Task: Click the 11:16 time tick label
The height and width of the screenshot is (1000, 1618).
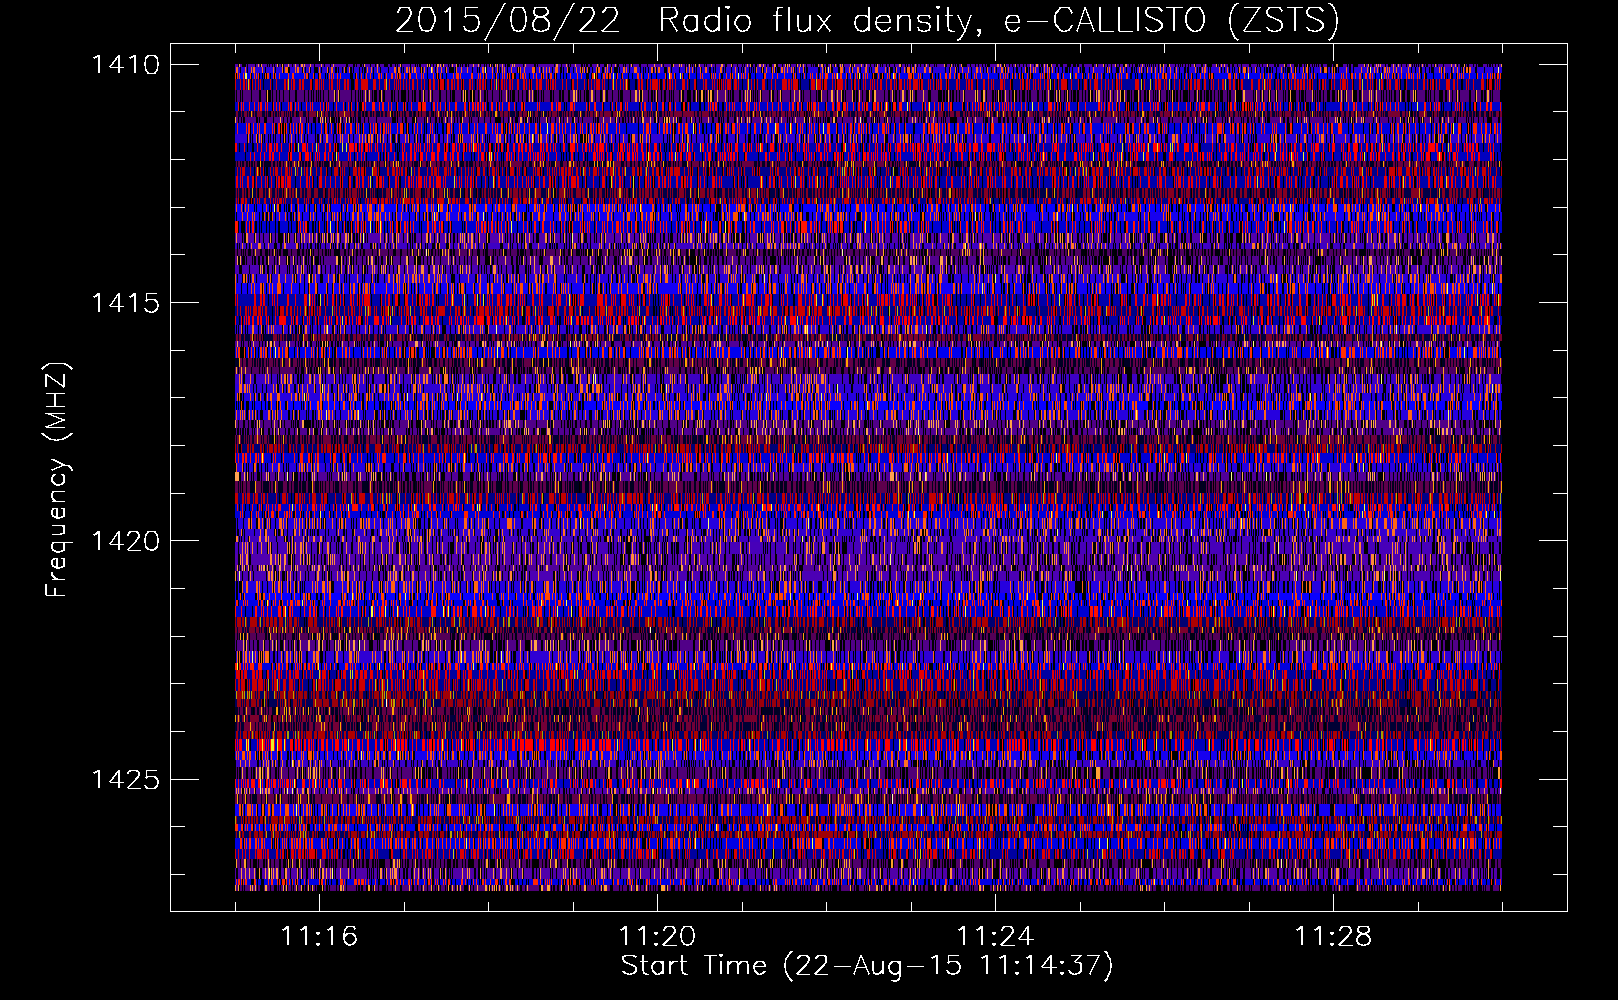Action: coord(319,936)
